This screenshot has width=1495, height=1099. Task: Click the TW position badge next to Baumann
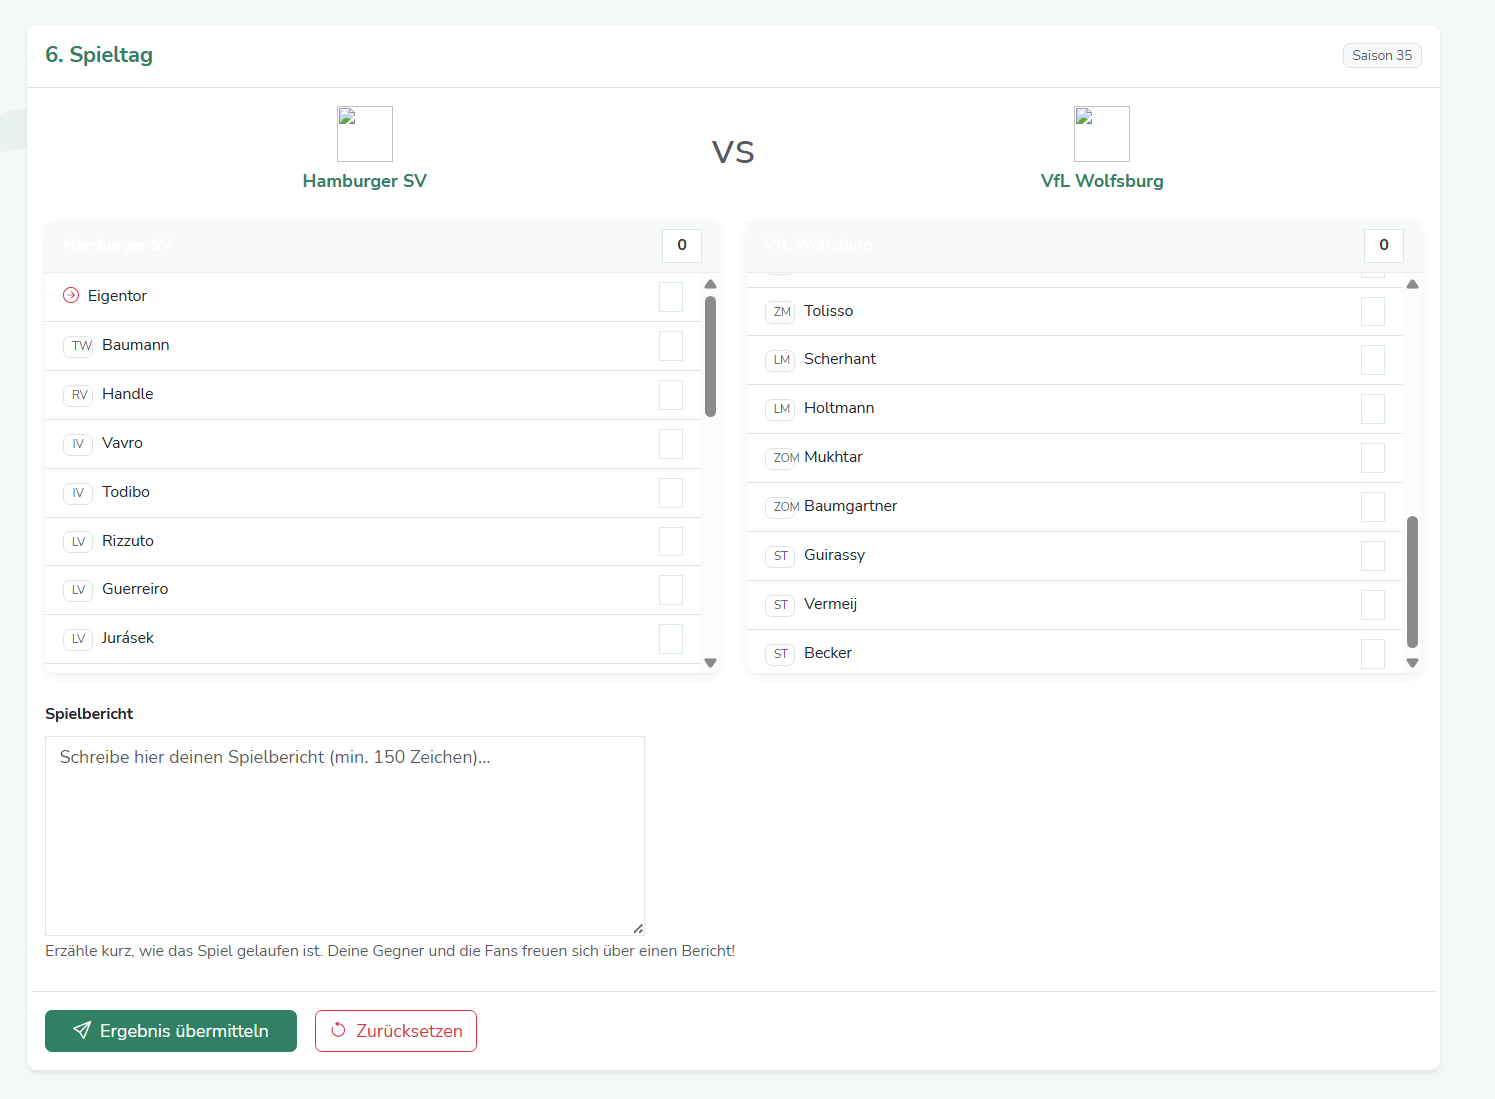pyautogui.click(x=80, y=346)
